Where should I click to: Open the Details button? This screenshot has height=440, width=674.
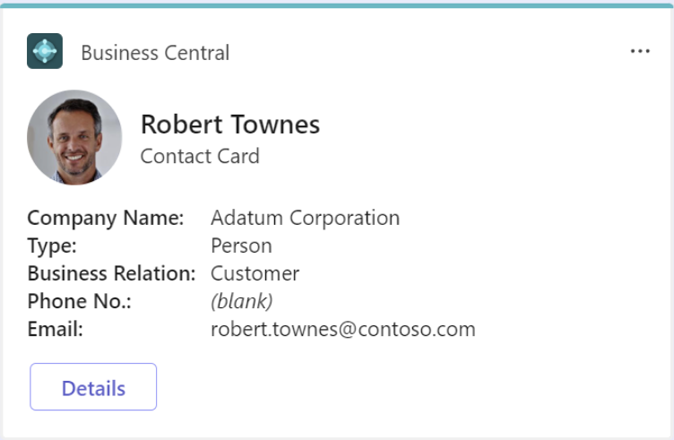coord(93,388)
